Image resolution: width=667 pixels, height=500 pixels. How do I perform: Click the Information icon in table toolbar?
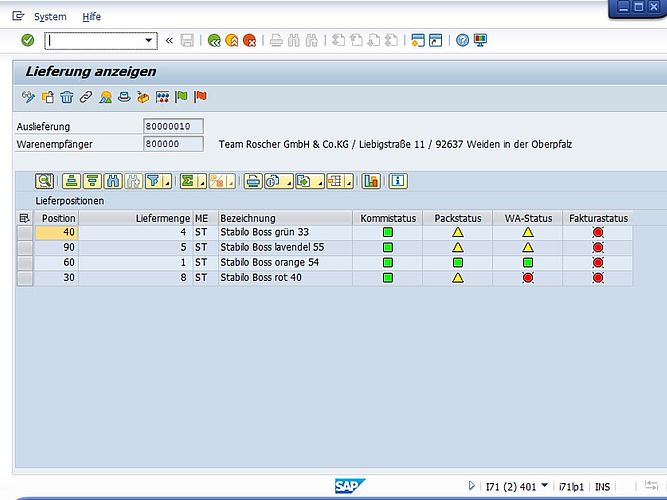click(x=398, y=181)
